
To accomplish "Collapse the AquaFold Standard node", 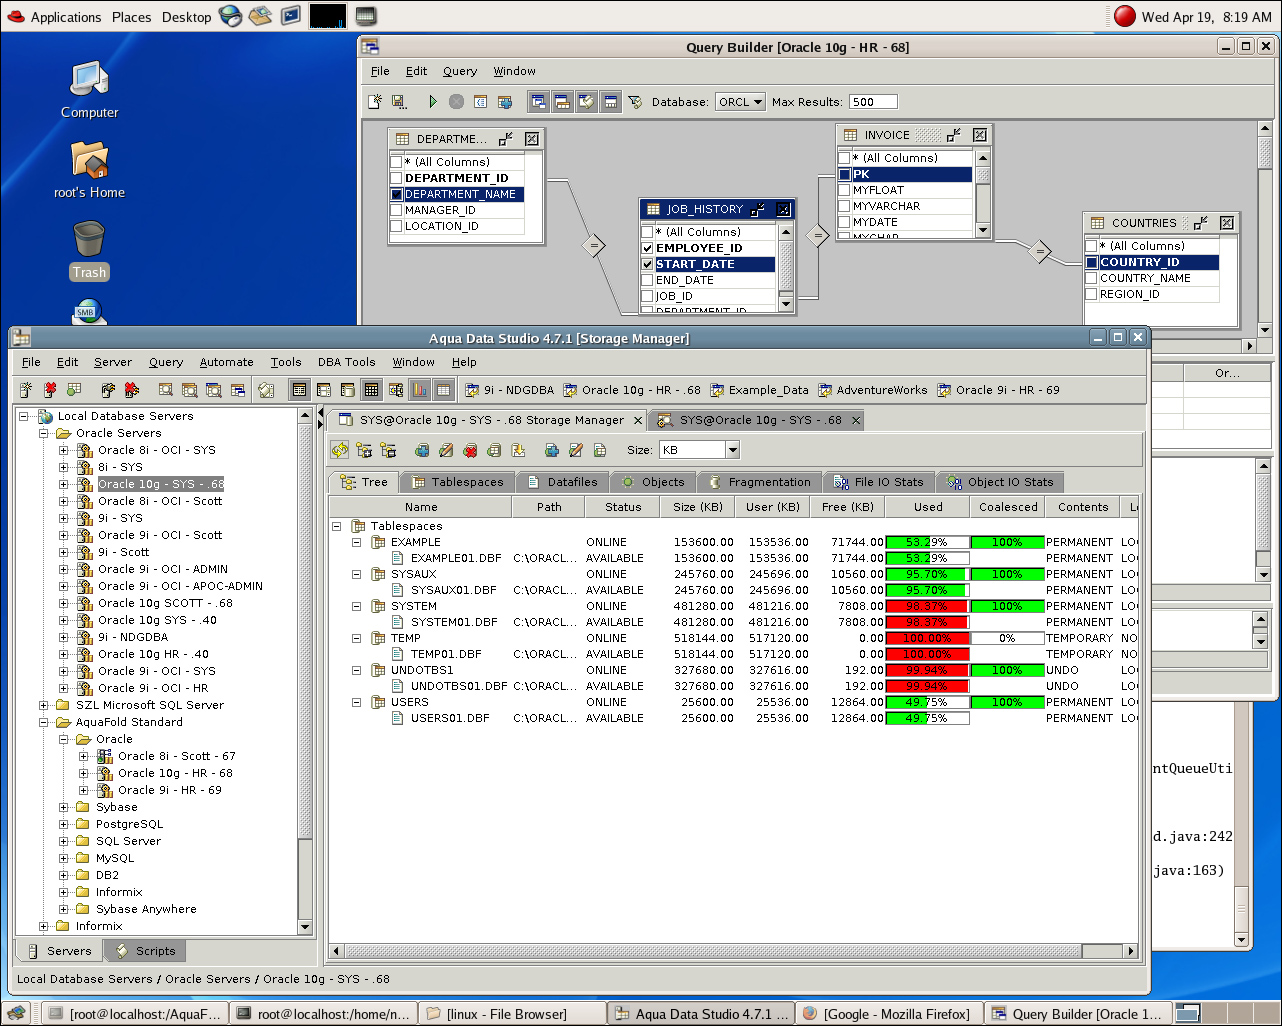I will 44,722.
